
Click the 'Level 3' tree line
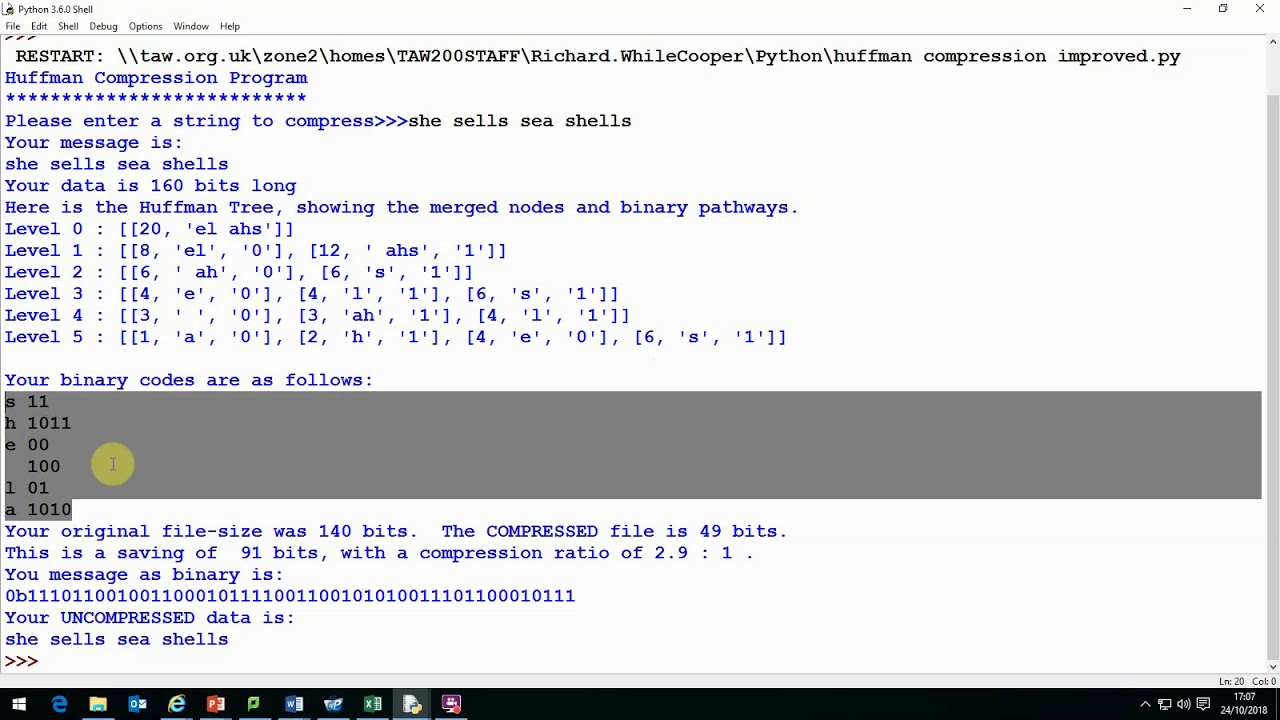312,294
